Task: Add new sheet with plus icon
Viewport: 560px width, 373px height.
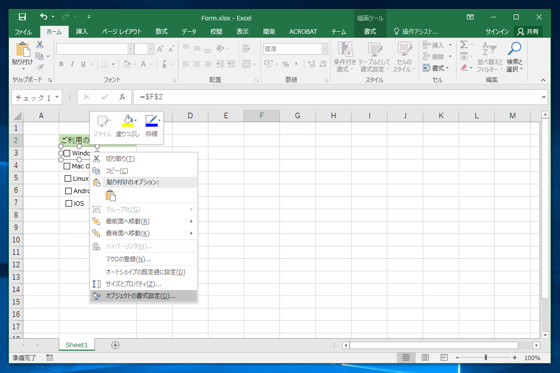Action: (115, 345)
